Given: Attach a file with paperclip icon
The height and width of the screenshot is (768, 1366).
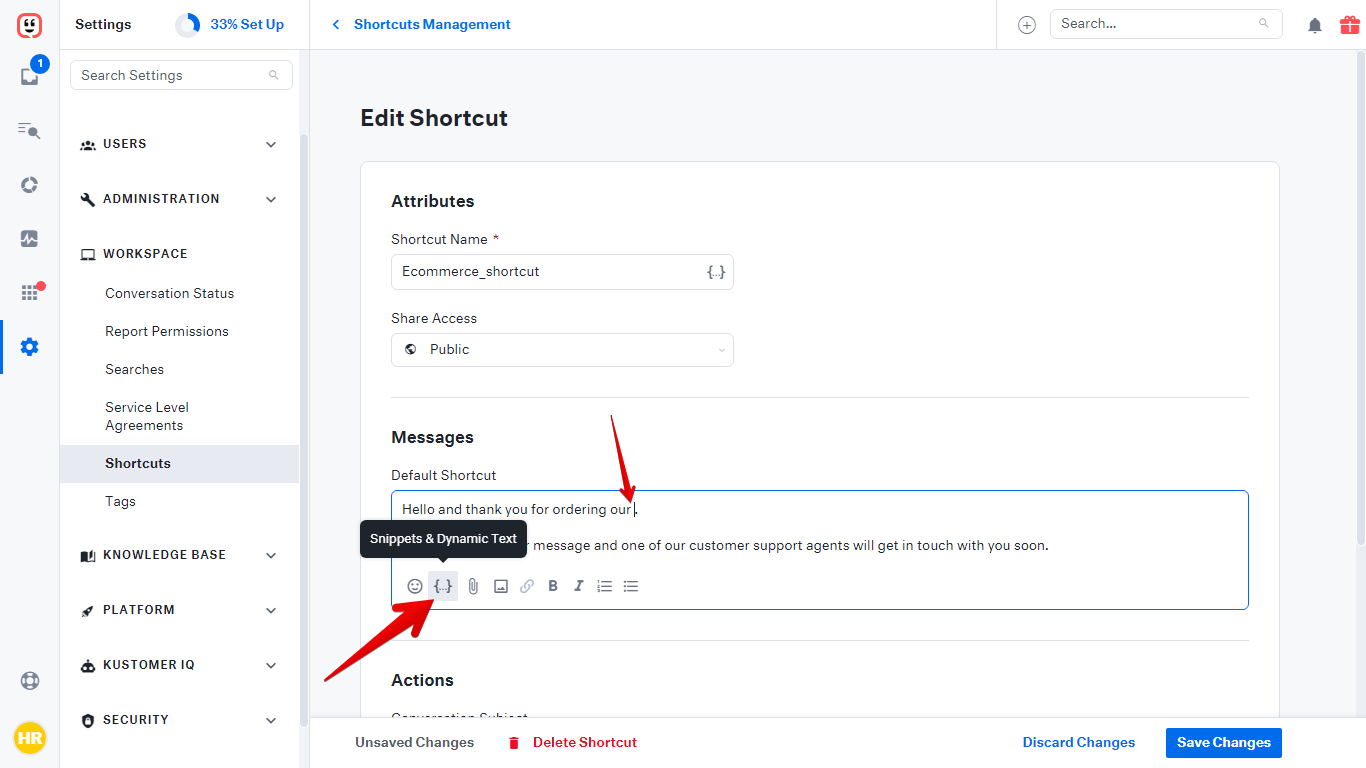Looking at the screenshot, I should (473, 586).
